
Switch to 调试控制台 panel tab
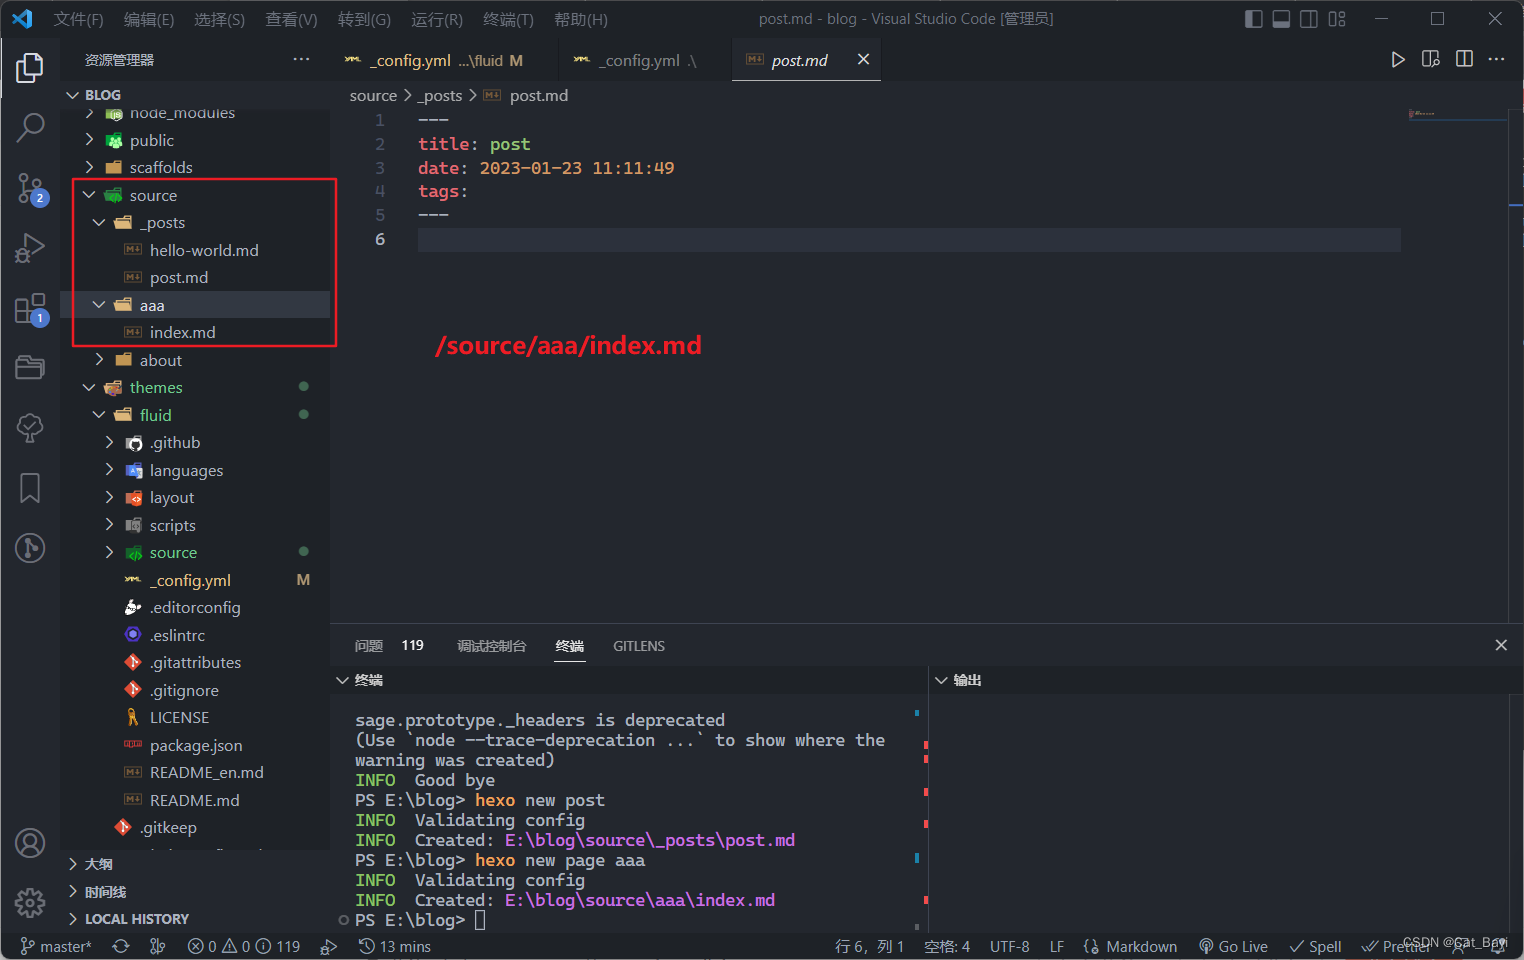(491, 646)
